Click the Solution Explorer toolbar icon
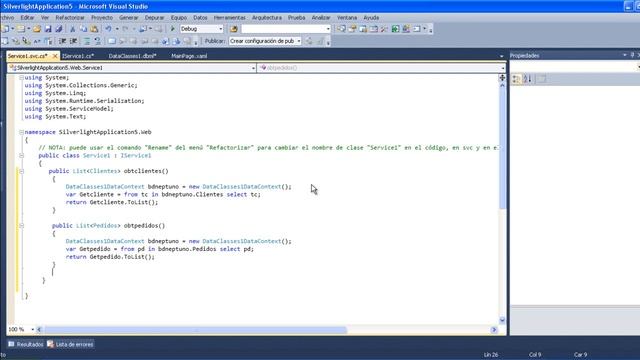This screenshot has width=640, height=360. (x=341, y=29)
